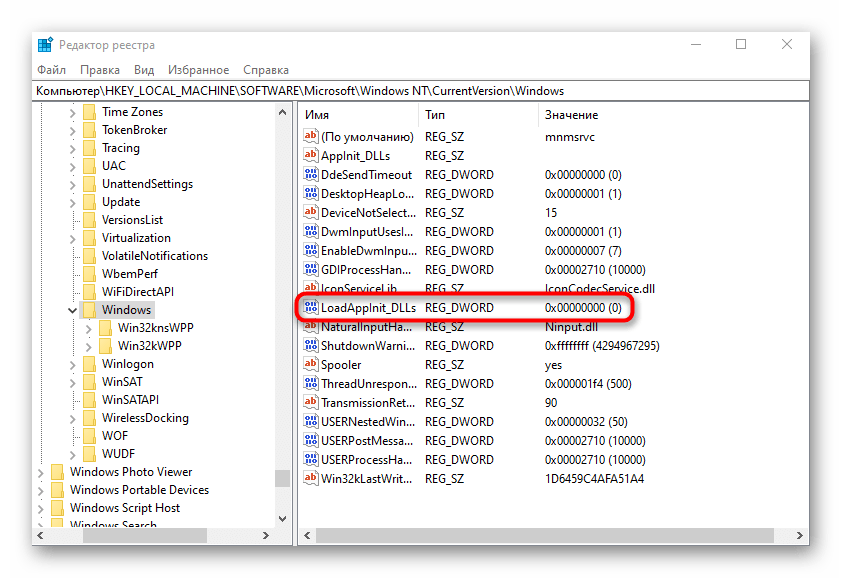The image size is (842, 578).
Task: Click the string icon of DeviceNotSelect...
Action: (310, 212)
